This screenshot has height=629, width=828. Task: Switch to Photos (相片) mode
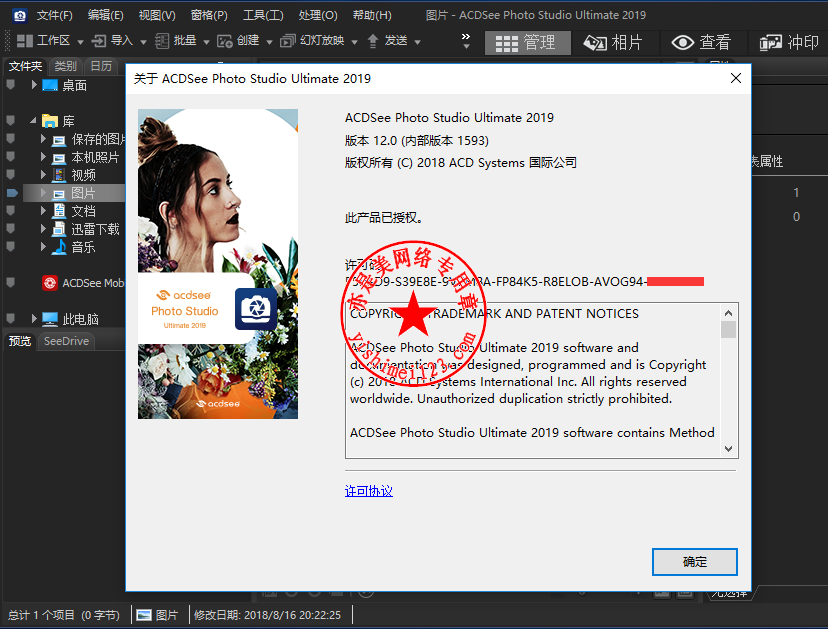613,43
